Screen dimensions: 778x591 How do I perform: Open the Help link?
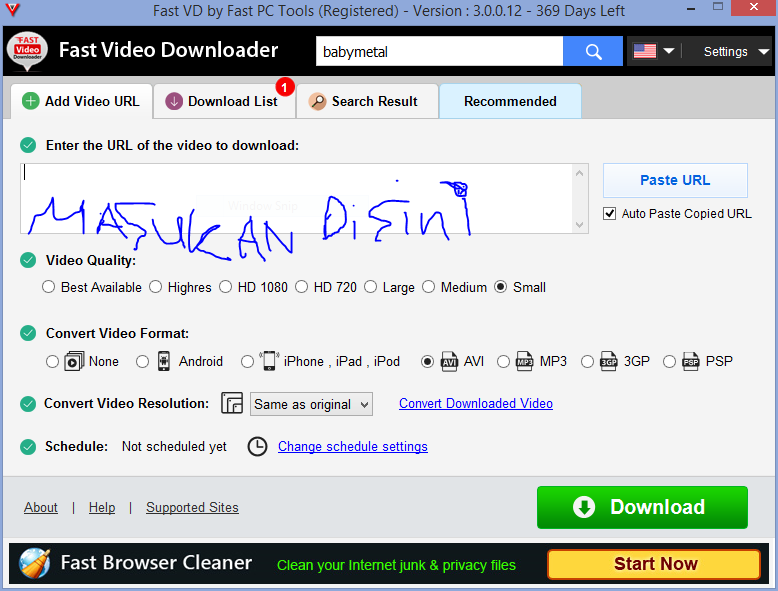[x=102, y=507]
